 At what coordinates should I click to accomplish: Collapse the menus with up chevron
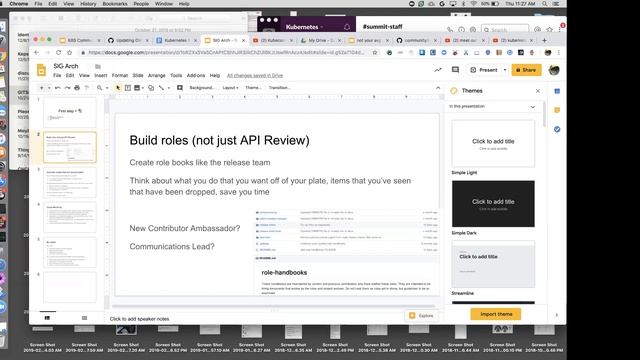438,88
